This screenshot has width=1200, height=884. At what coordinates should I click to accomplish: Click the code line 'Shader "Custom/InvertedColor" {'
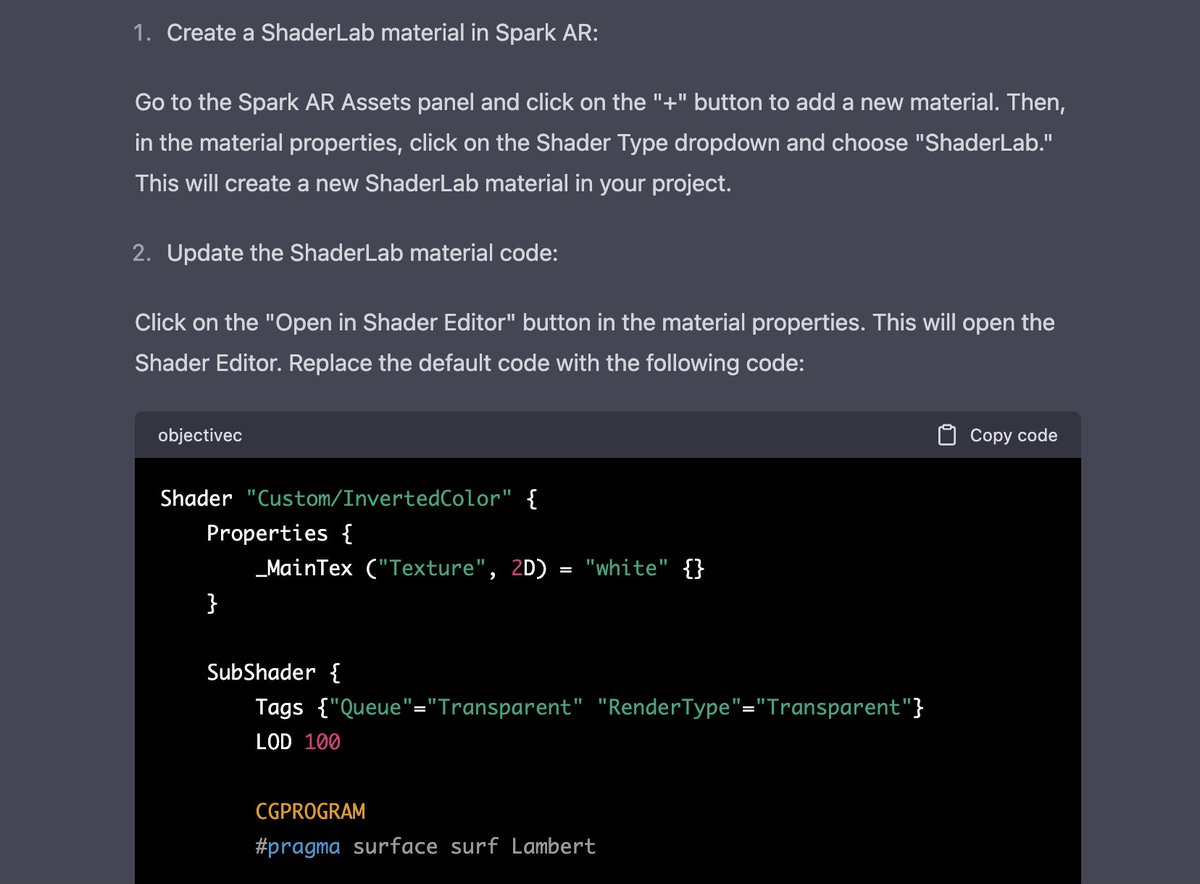tap(349, 498)
